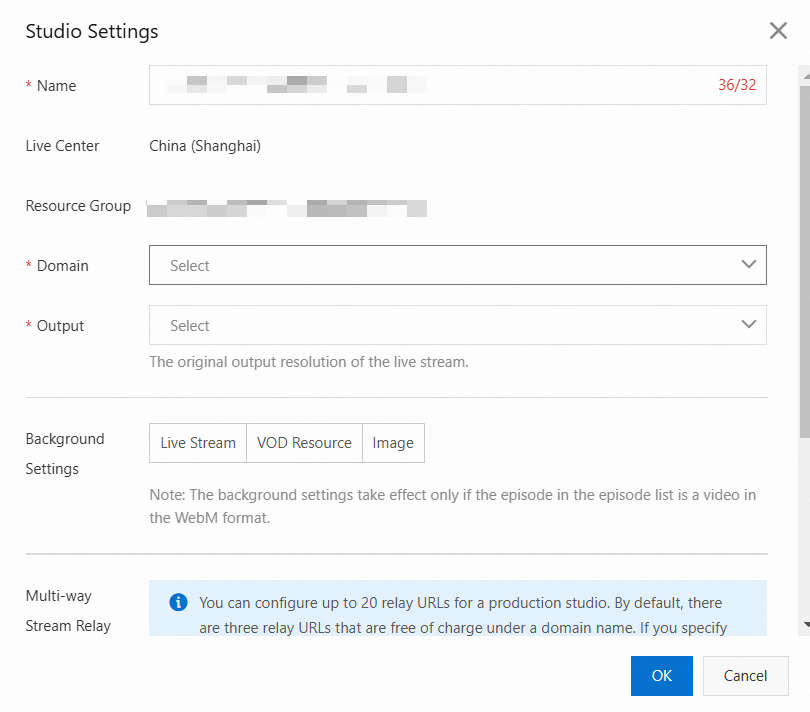Viewport: 810px width, 712px height.
Task: Click the vertical scrollbar thumb
Action: pos(803,260)
